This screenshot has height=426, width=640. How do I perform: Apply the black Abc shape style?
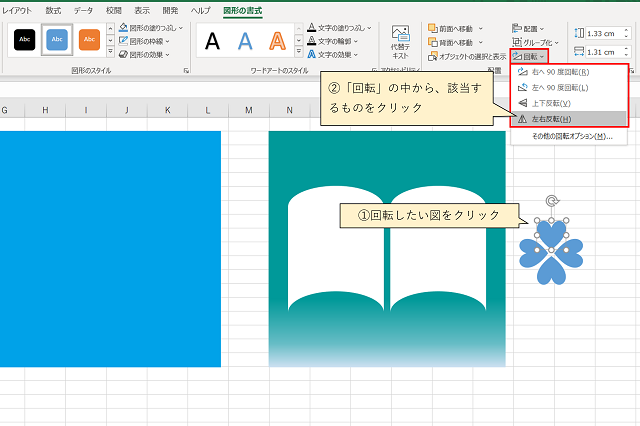[24, 40]
